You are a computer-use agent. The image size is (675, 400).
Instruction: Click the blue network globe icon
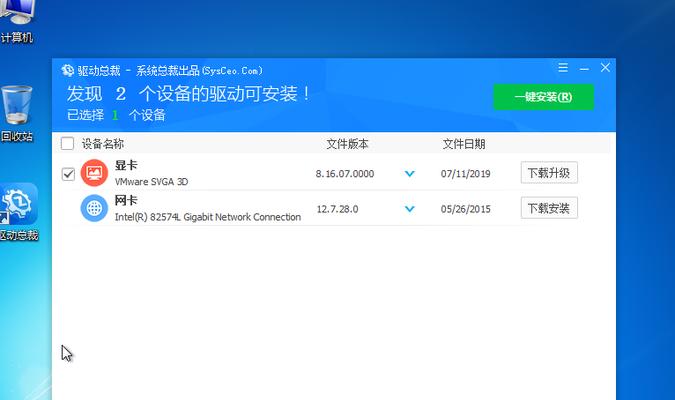point(94,208)
